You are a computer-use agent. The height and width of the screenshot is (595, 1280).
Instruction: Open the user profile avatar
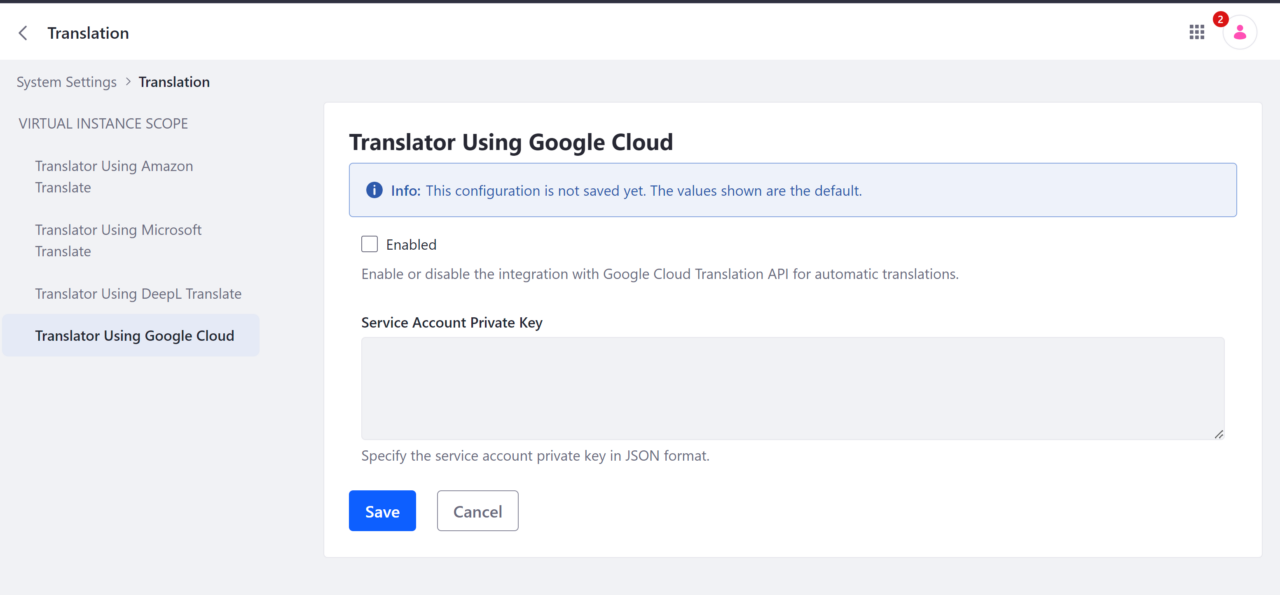pos(1239,32)
